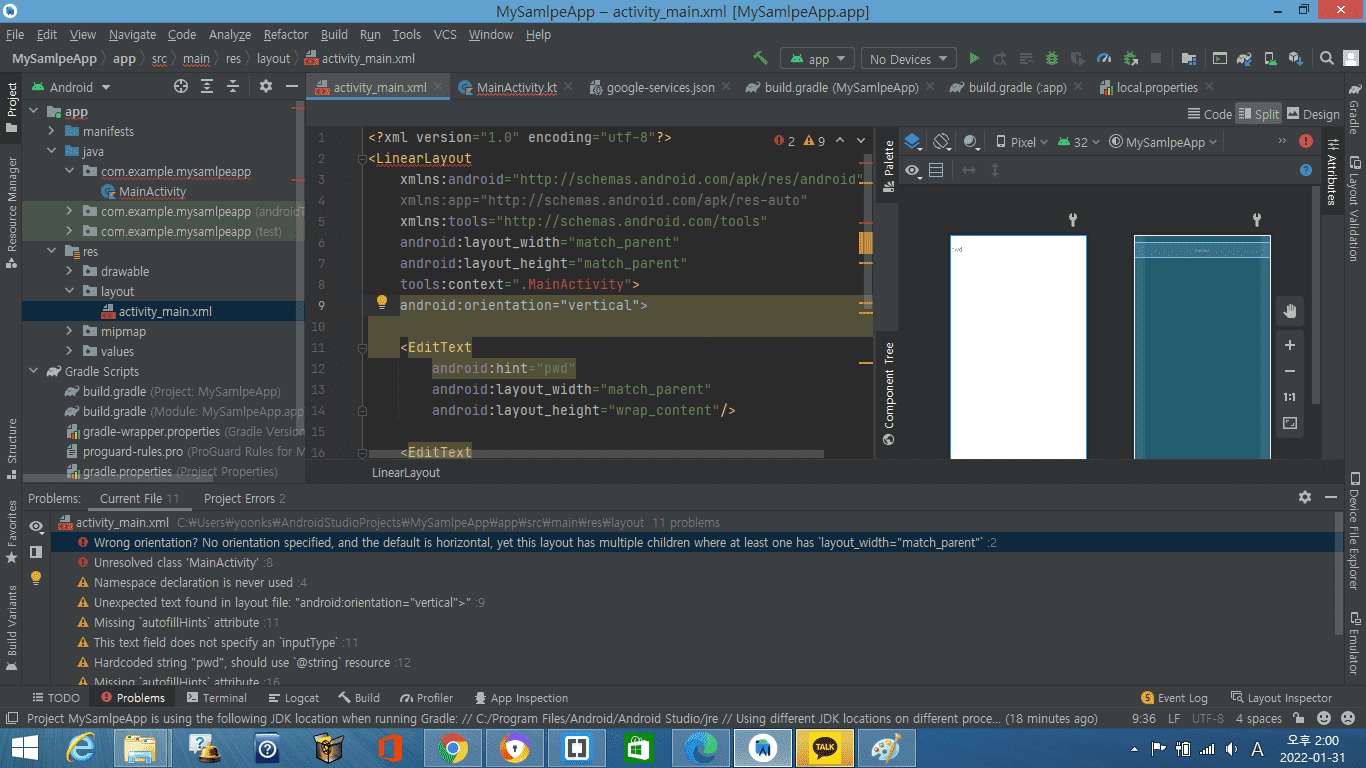Toggle design view options eye icon

click(913, 171)
